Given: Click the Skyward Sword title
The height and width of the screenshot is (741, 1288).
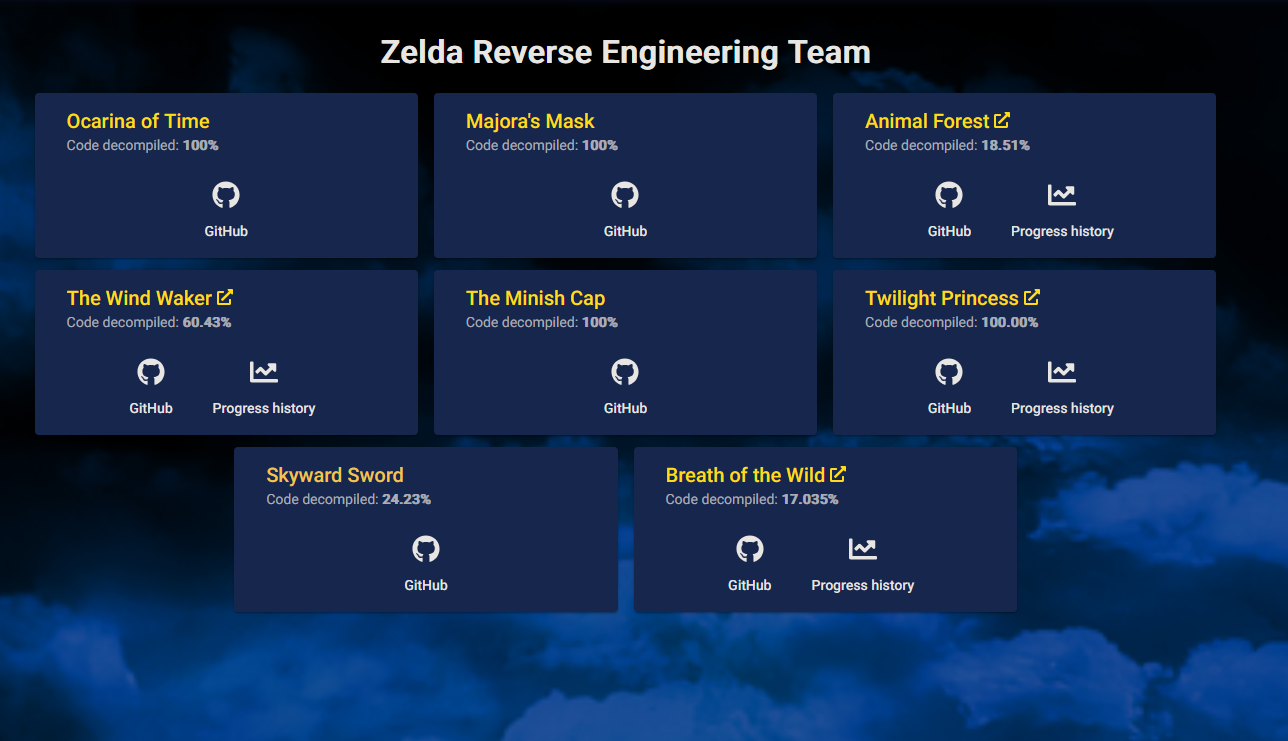Looking at the screenshot, I should pos(335,475).
